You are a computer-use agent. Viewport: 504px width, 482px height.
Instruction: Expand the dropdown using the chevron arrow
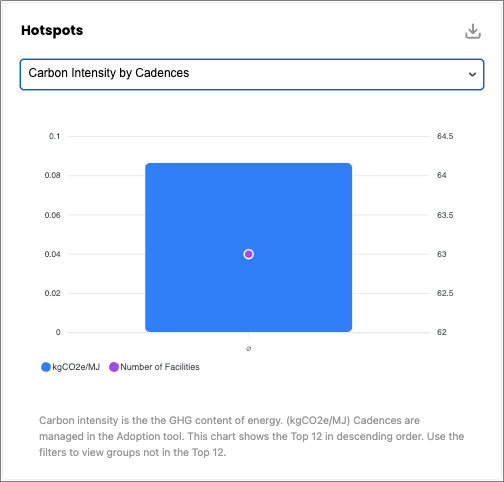coord(472,74)
